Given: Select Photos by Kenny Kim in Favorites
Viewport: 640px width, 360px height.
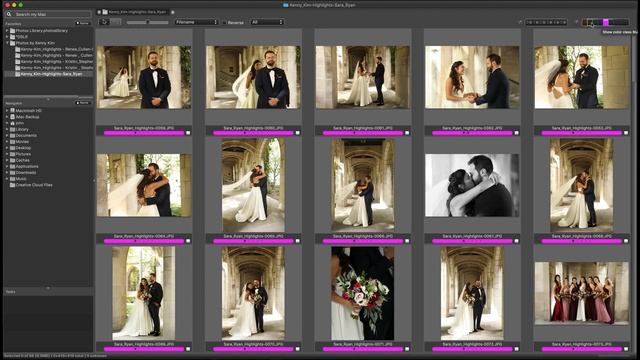Looking at the screenshot, I should point(35,43).
